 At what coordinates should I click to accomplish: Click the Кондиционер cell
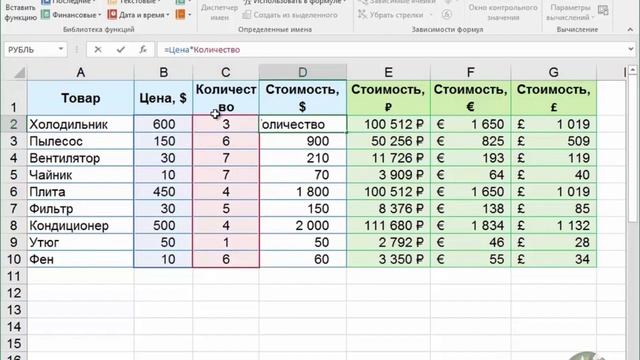click(80, 225)
